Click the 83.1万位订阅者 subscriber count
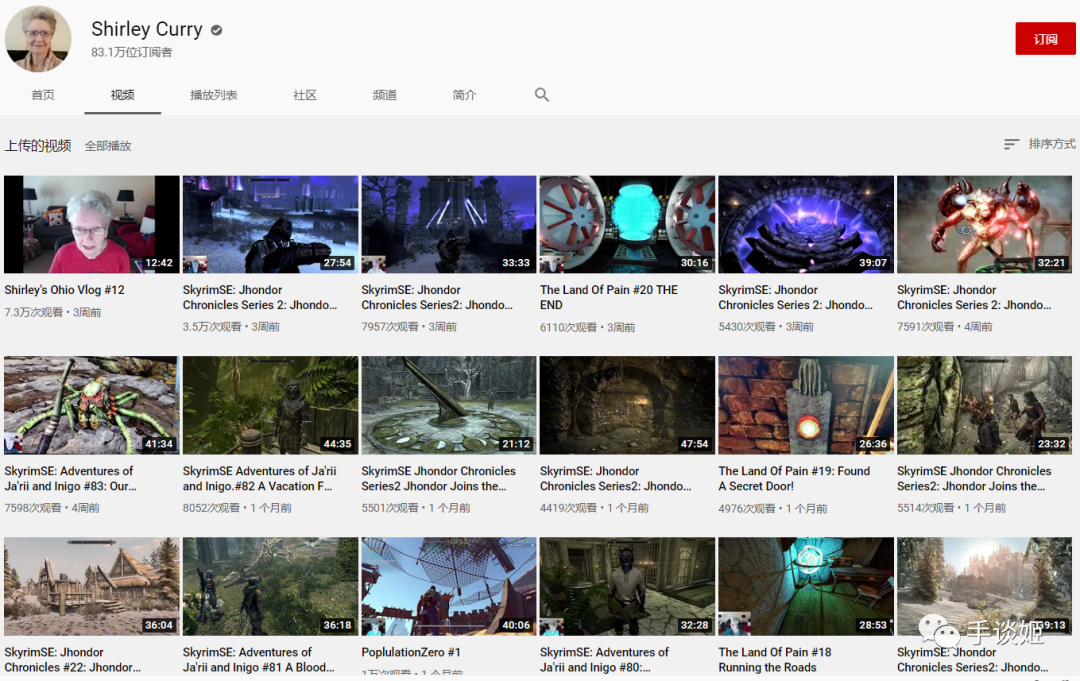This screenshot has width=1080, height=681. pos(132,52)
